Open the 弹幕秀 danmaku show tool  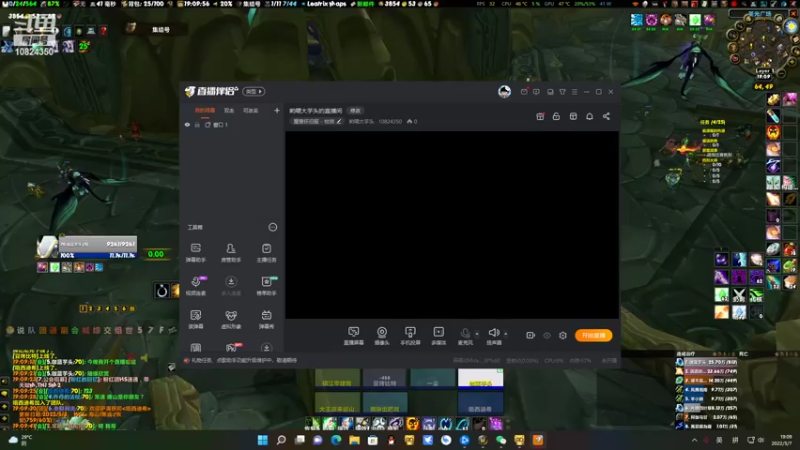pyautogui.click(x=266, y=319)
